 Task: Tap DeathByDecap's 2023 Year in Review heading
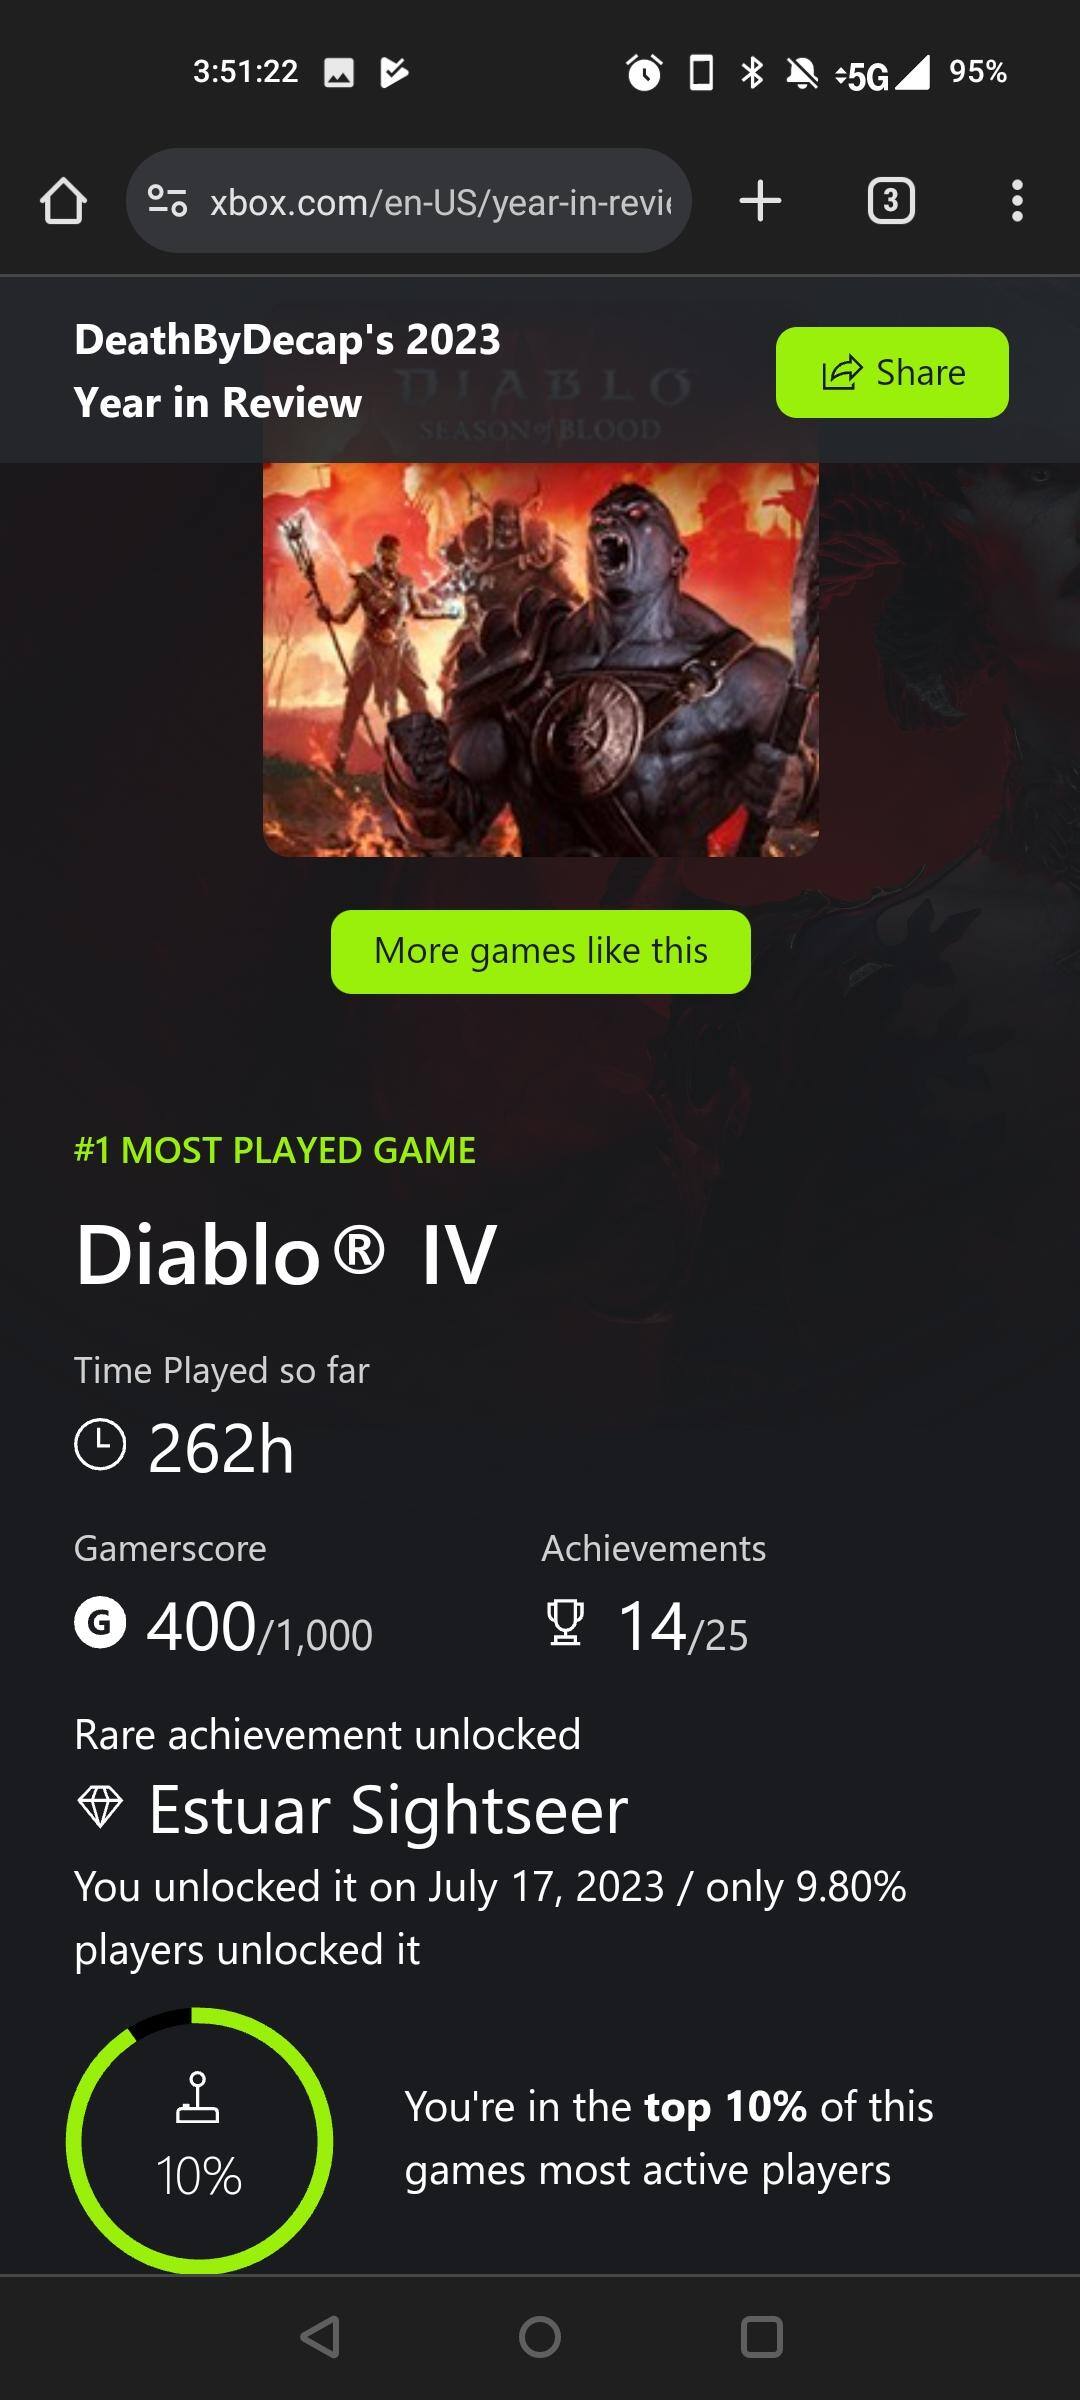click(287, 371)
